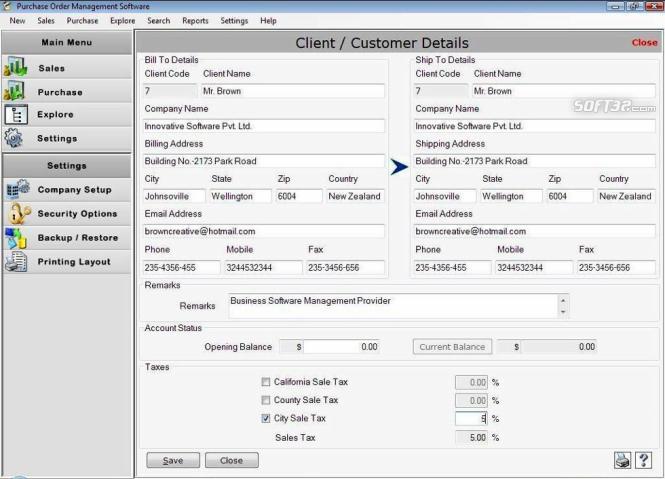The width and height of the screenshot is (665, 479).
Task: Open Printing Layout icon
Action: 16,261
